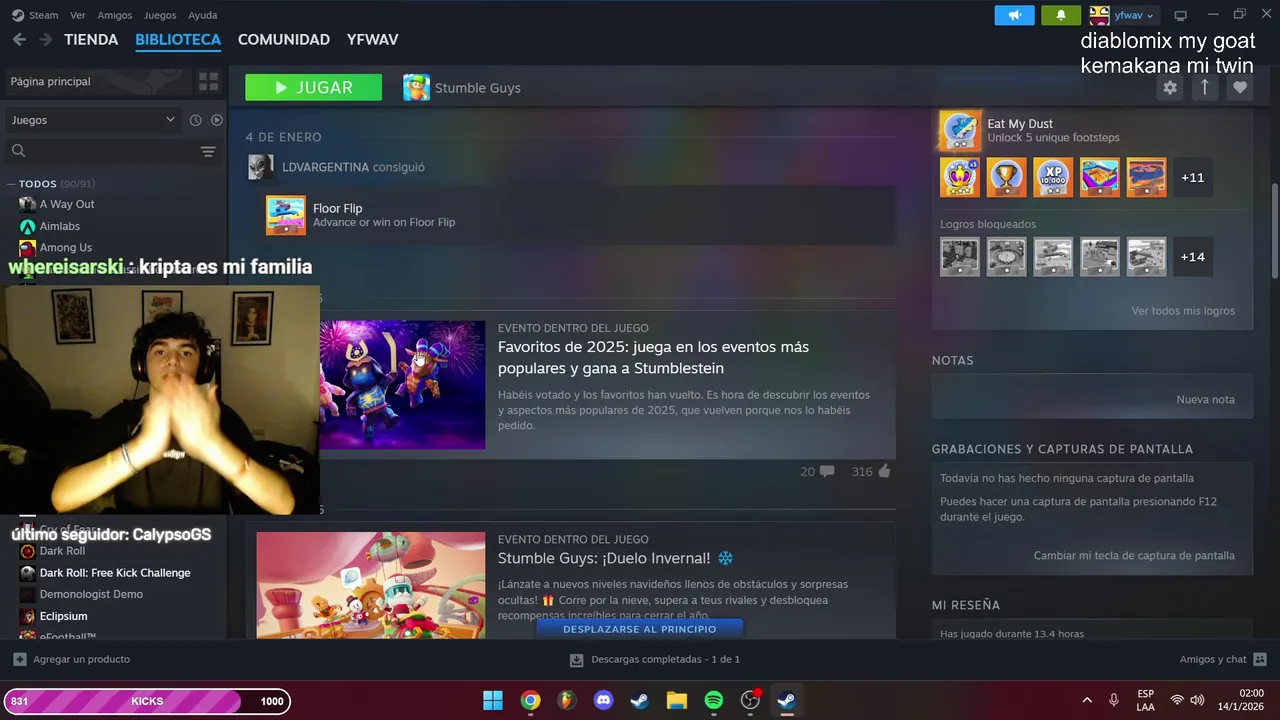This screenshot has height=720, width=1280.
Task: Open advanced filter options icon
Action: [x=208, y=152]
